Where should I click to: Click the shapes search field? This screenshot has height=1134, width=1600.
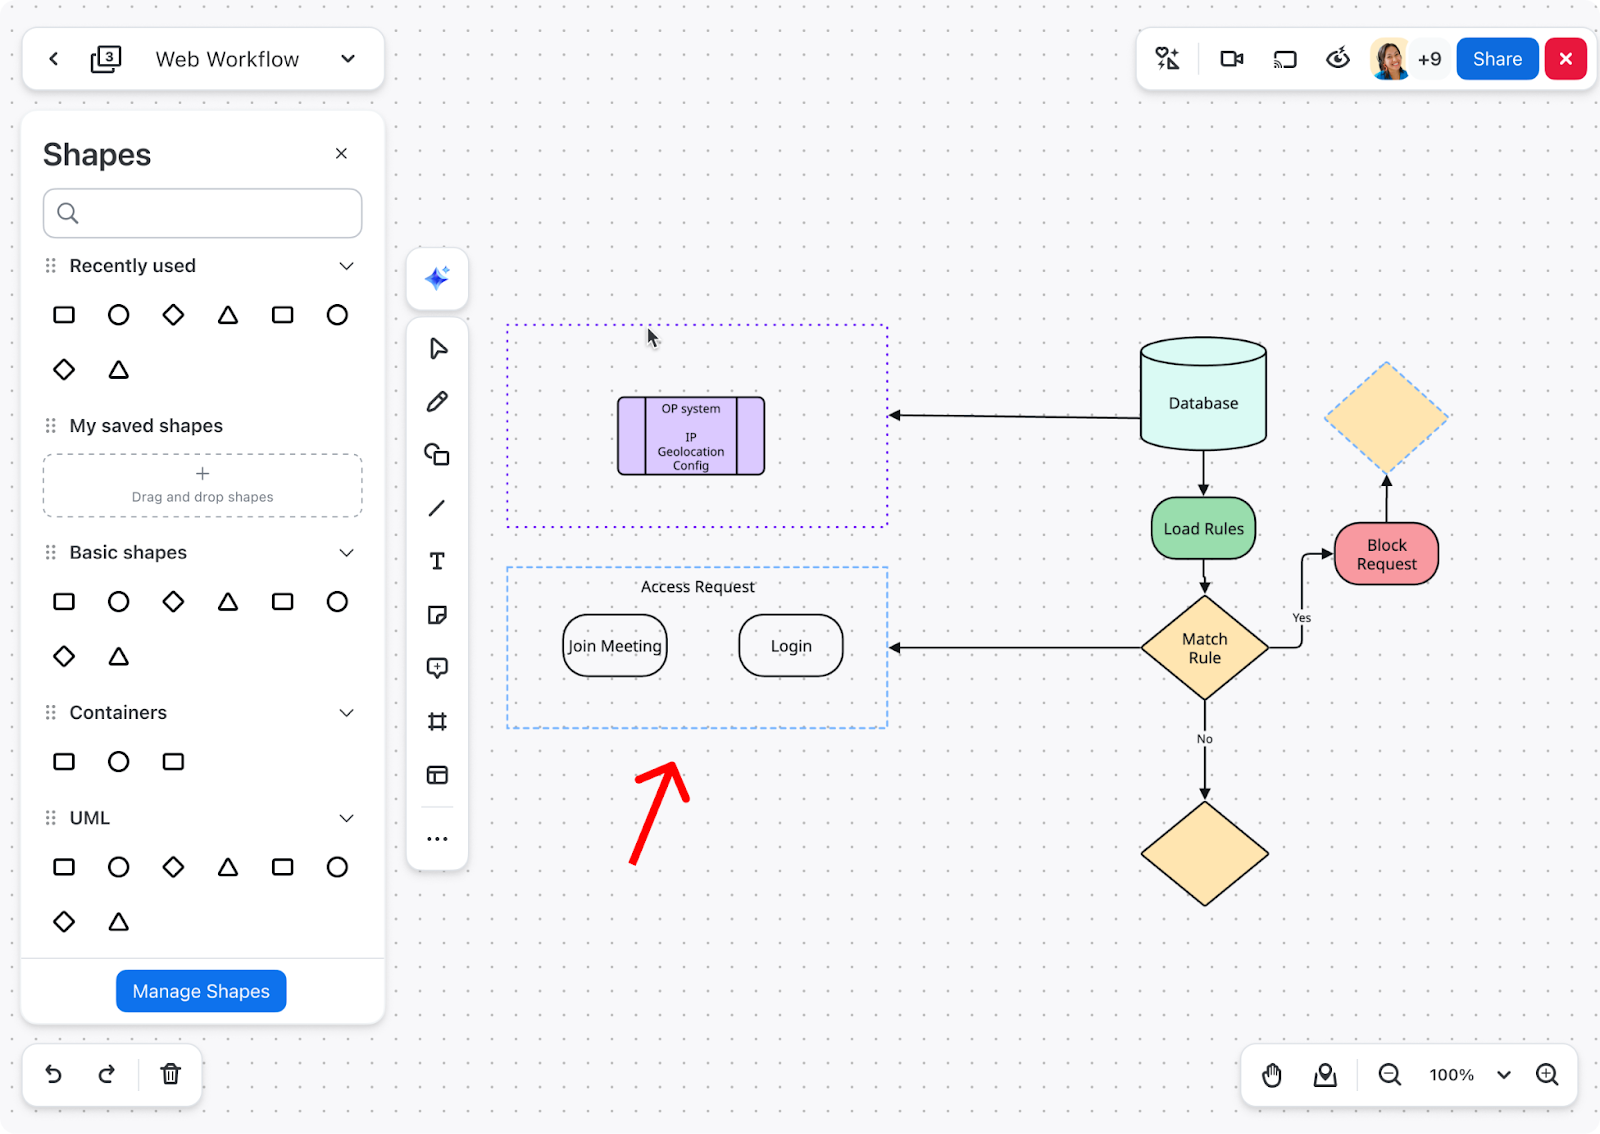203,213
